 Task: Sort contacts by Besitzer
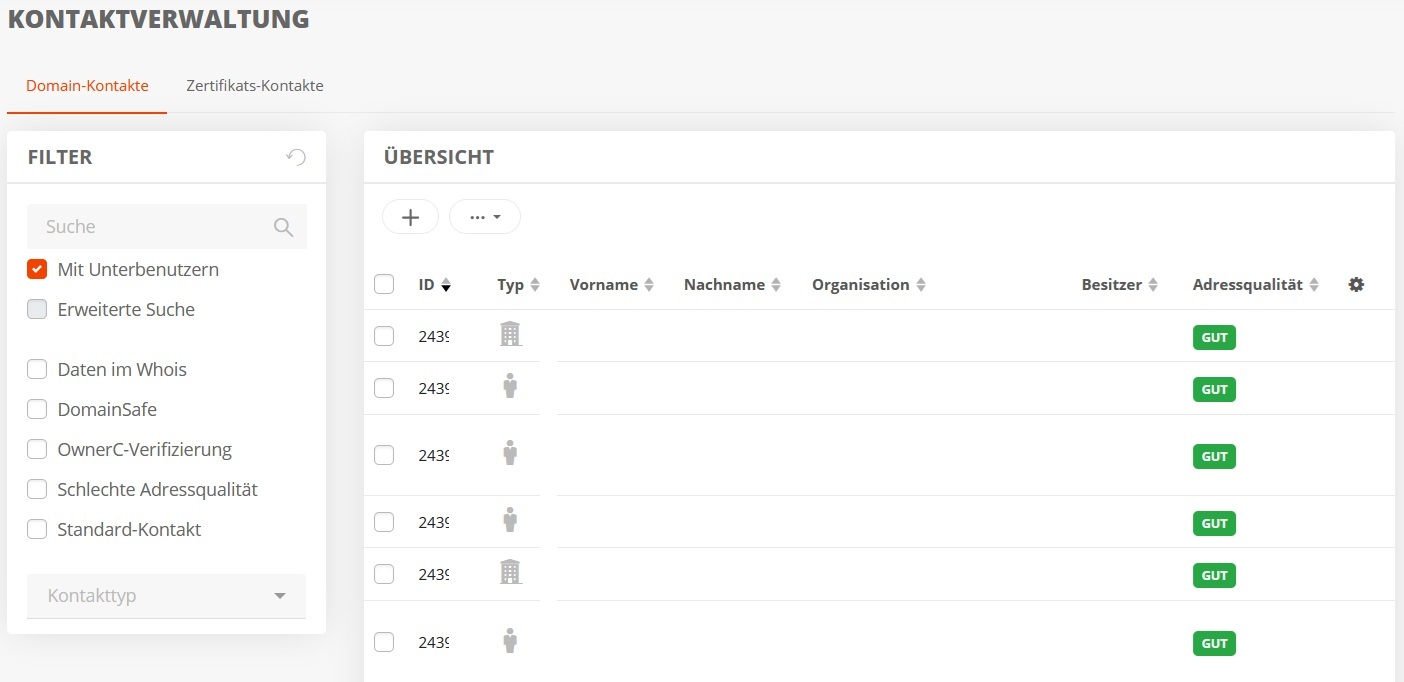point(1120,285)
